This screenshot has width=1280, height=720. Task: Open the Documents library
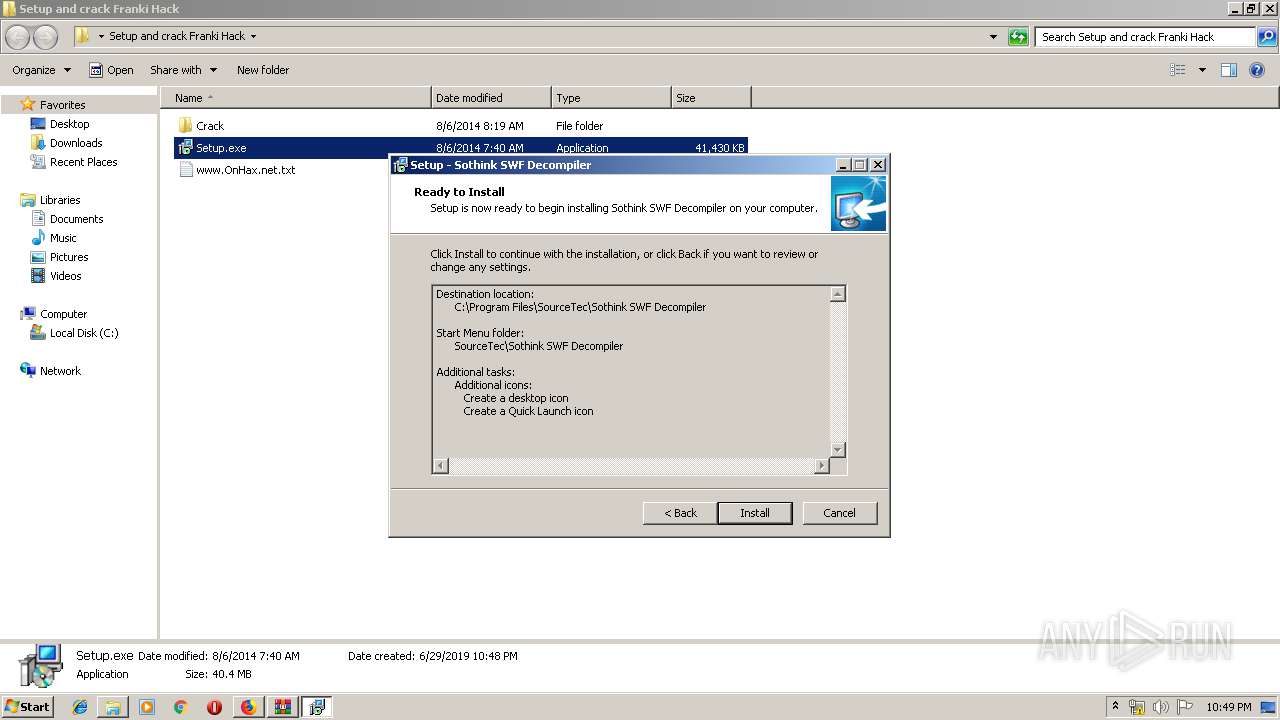click(77, 219)
